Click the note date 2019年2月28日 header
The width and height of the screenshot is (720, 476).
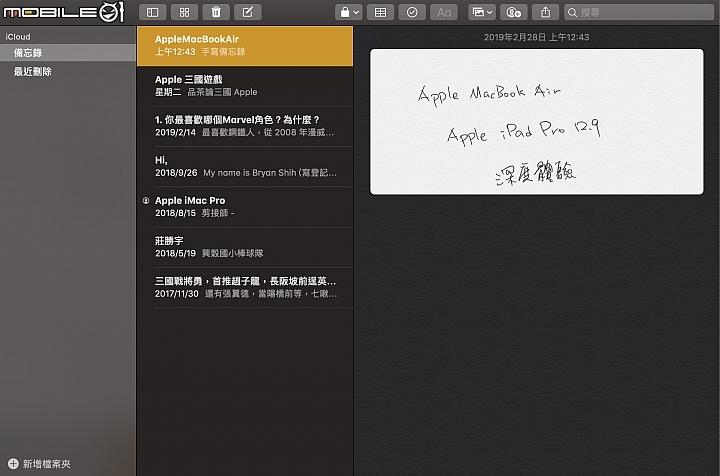pyautogui.click(x=536, y=37)
